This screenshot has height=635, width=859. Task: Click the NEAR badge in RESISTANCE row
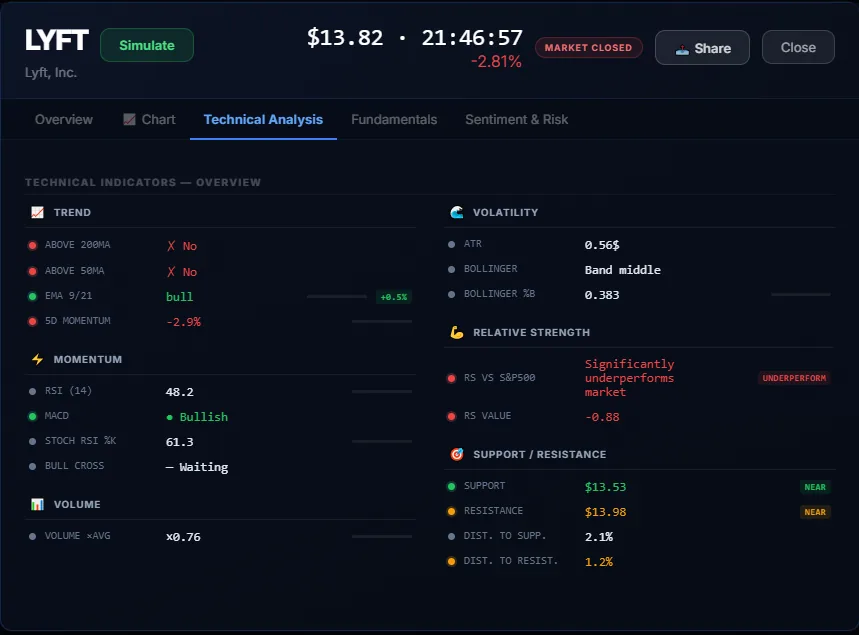pos(815,512)
